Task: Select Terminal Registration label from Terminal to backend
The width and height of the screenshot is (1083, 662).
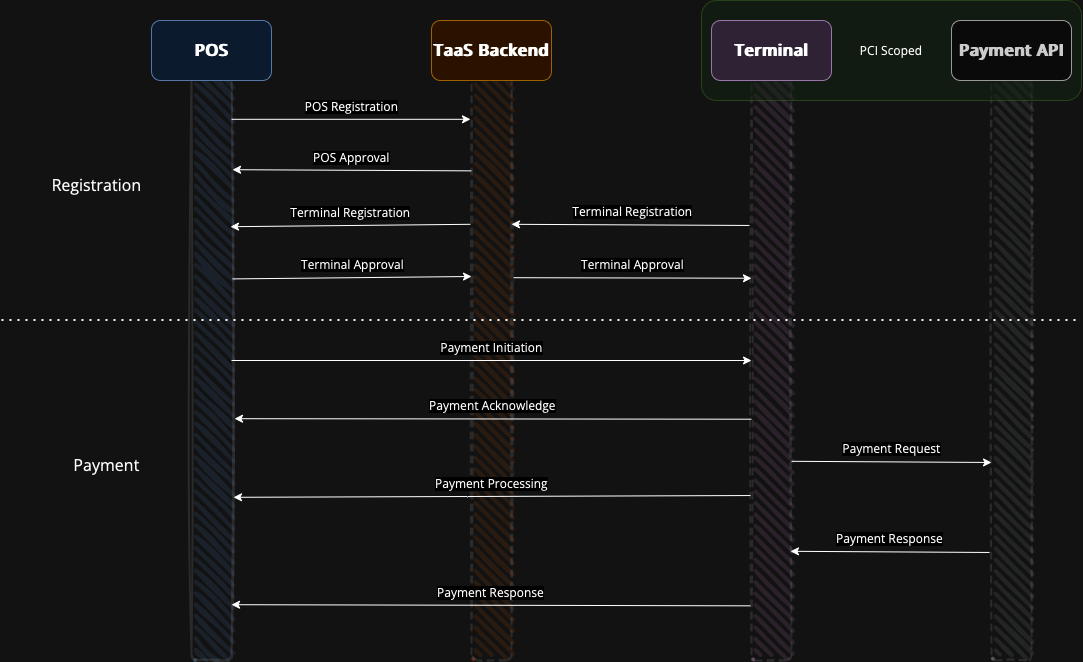Action: (631, 212)
